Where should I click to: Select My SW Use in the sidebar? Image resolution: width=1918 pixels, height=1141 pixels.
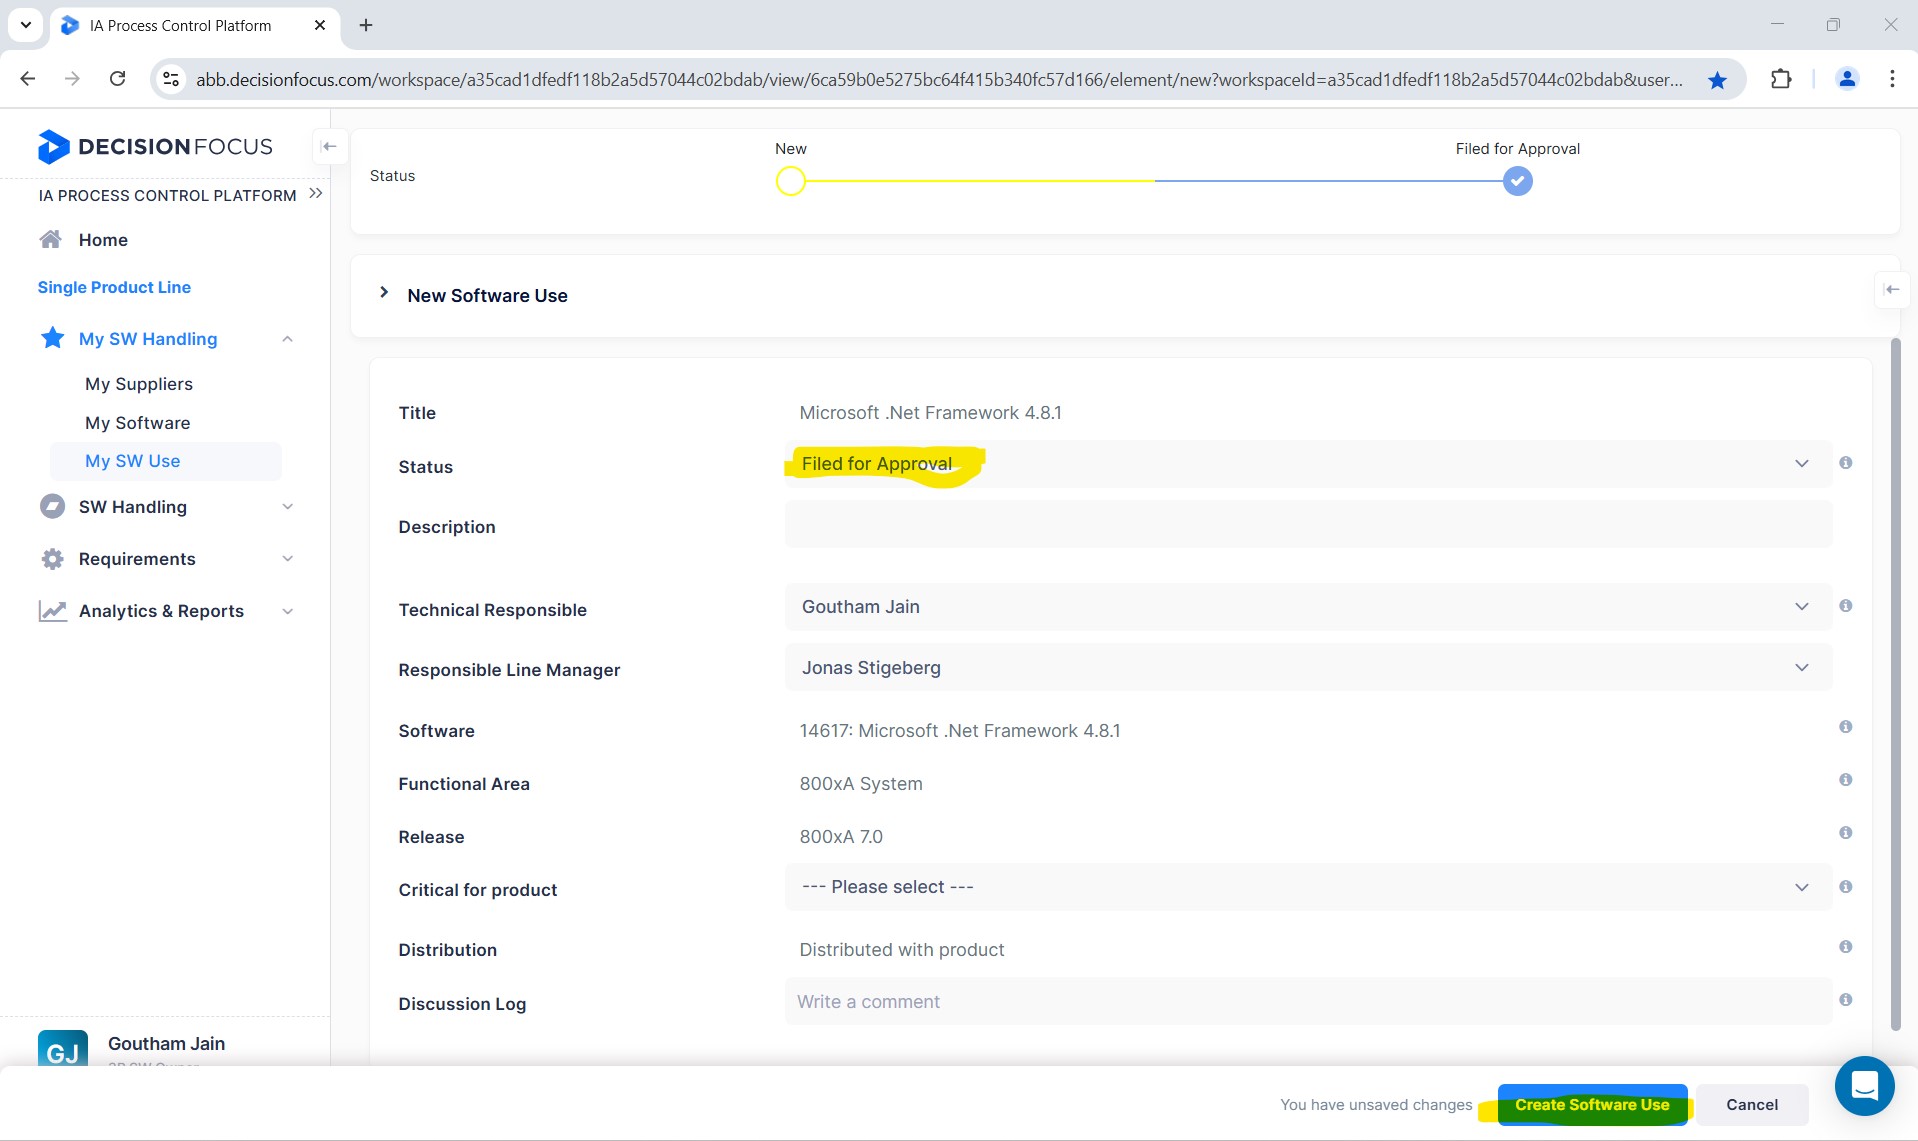(165, 461)
